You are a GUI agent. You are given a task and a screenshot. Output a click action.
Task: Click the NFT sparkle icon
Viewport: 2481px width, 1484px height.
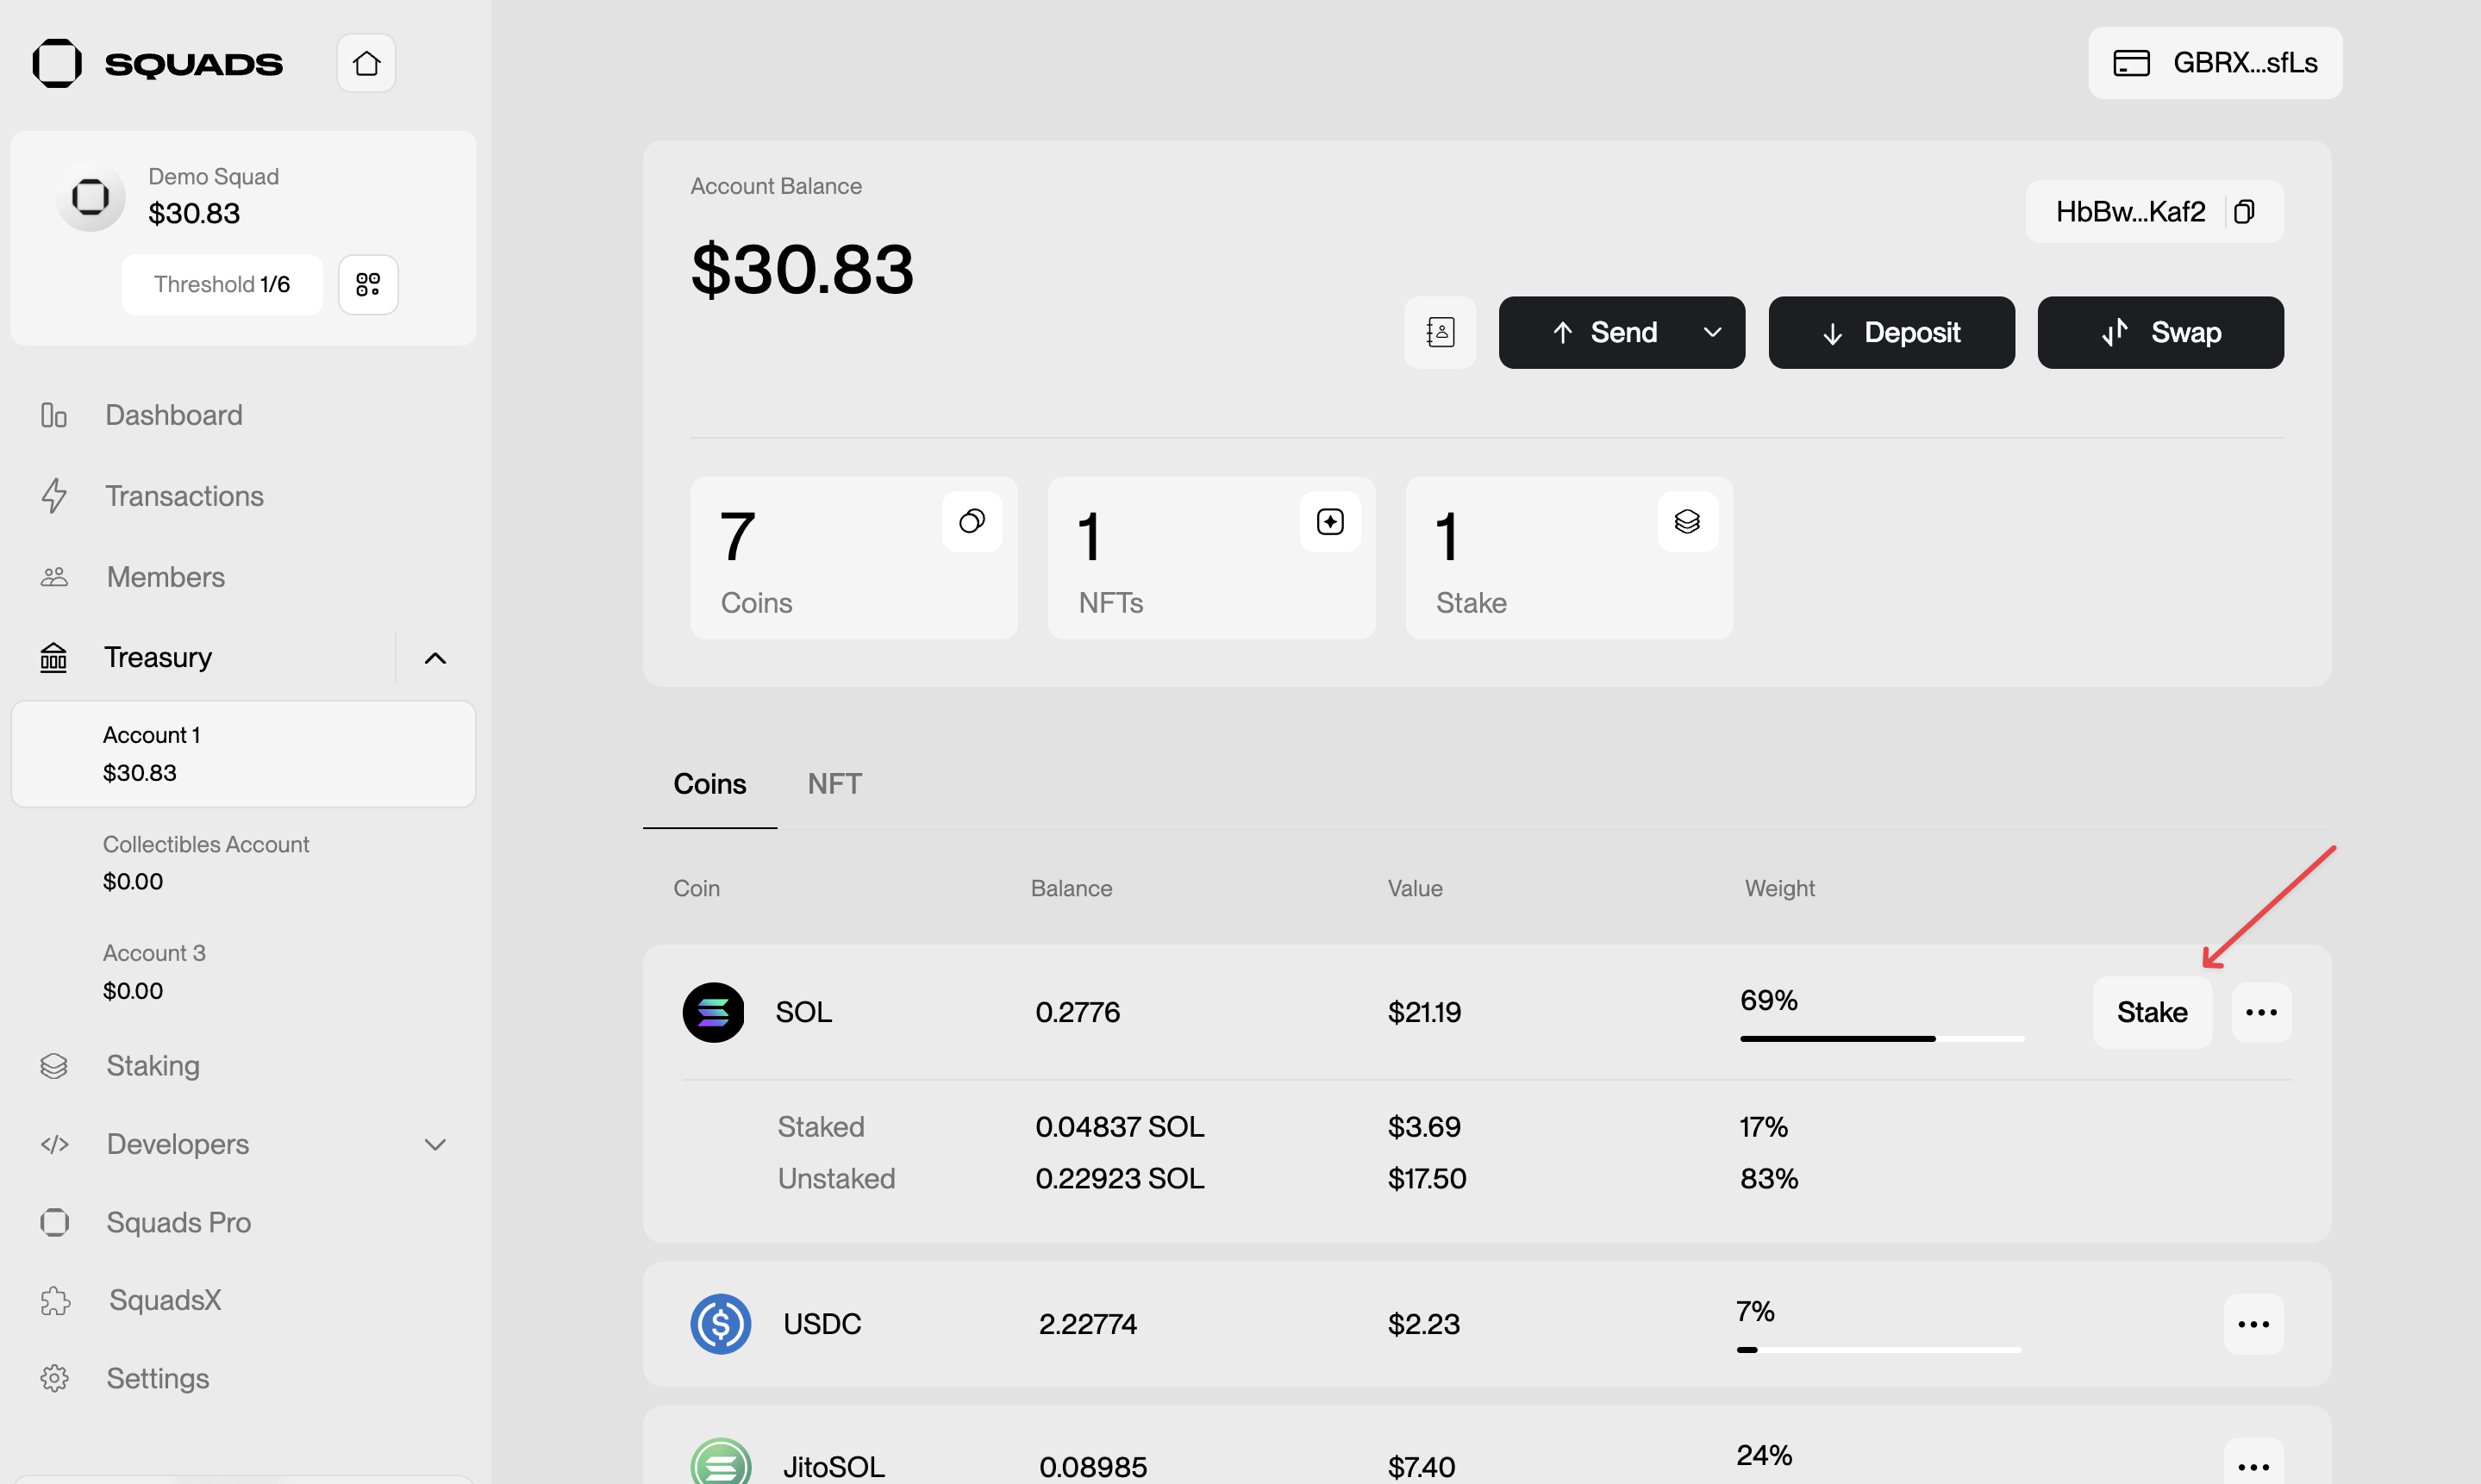click(x=1330, y=521)
